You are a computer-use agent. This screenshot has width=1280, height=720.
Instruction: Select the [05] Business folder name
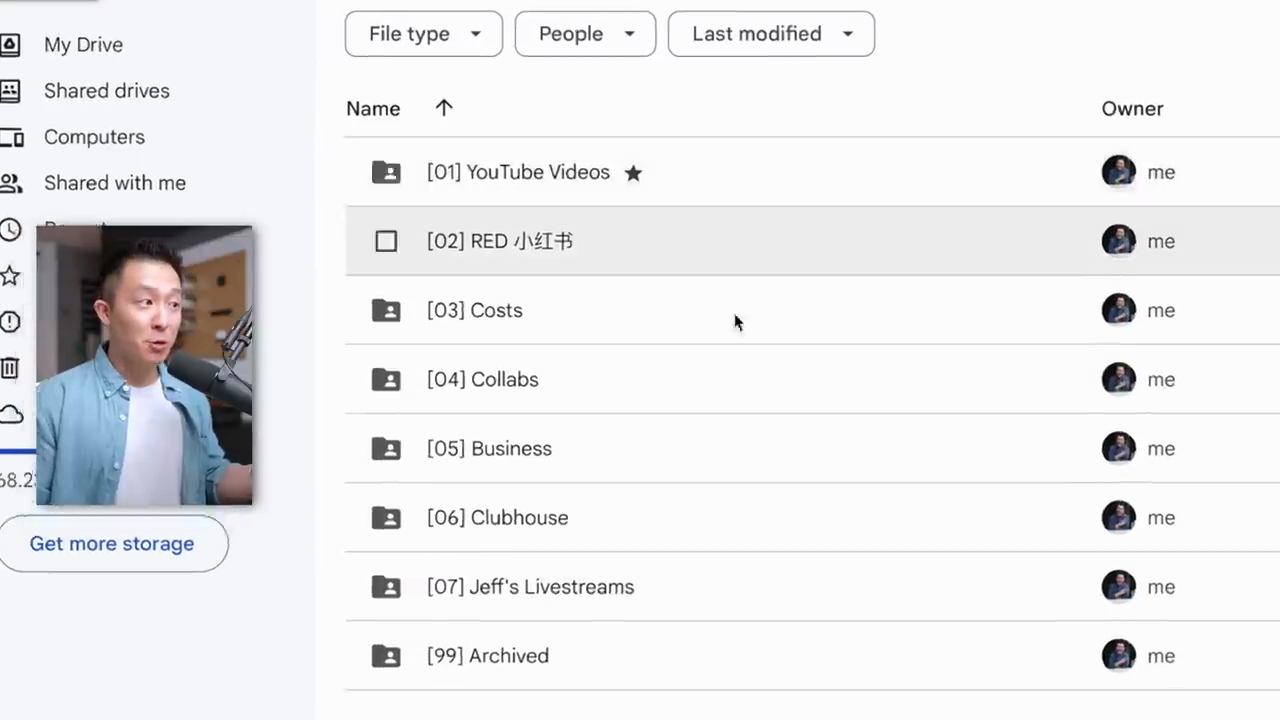489,448
